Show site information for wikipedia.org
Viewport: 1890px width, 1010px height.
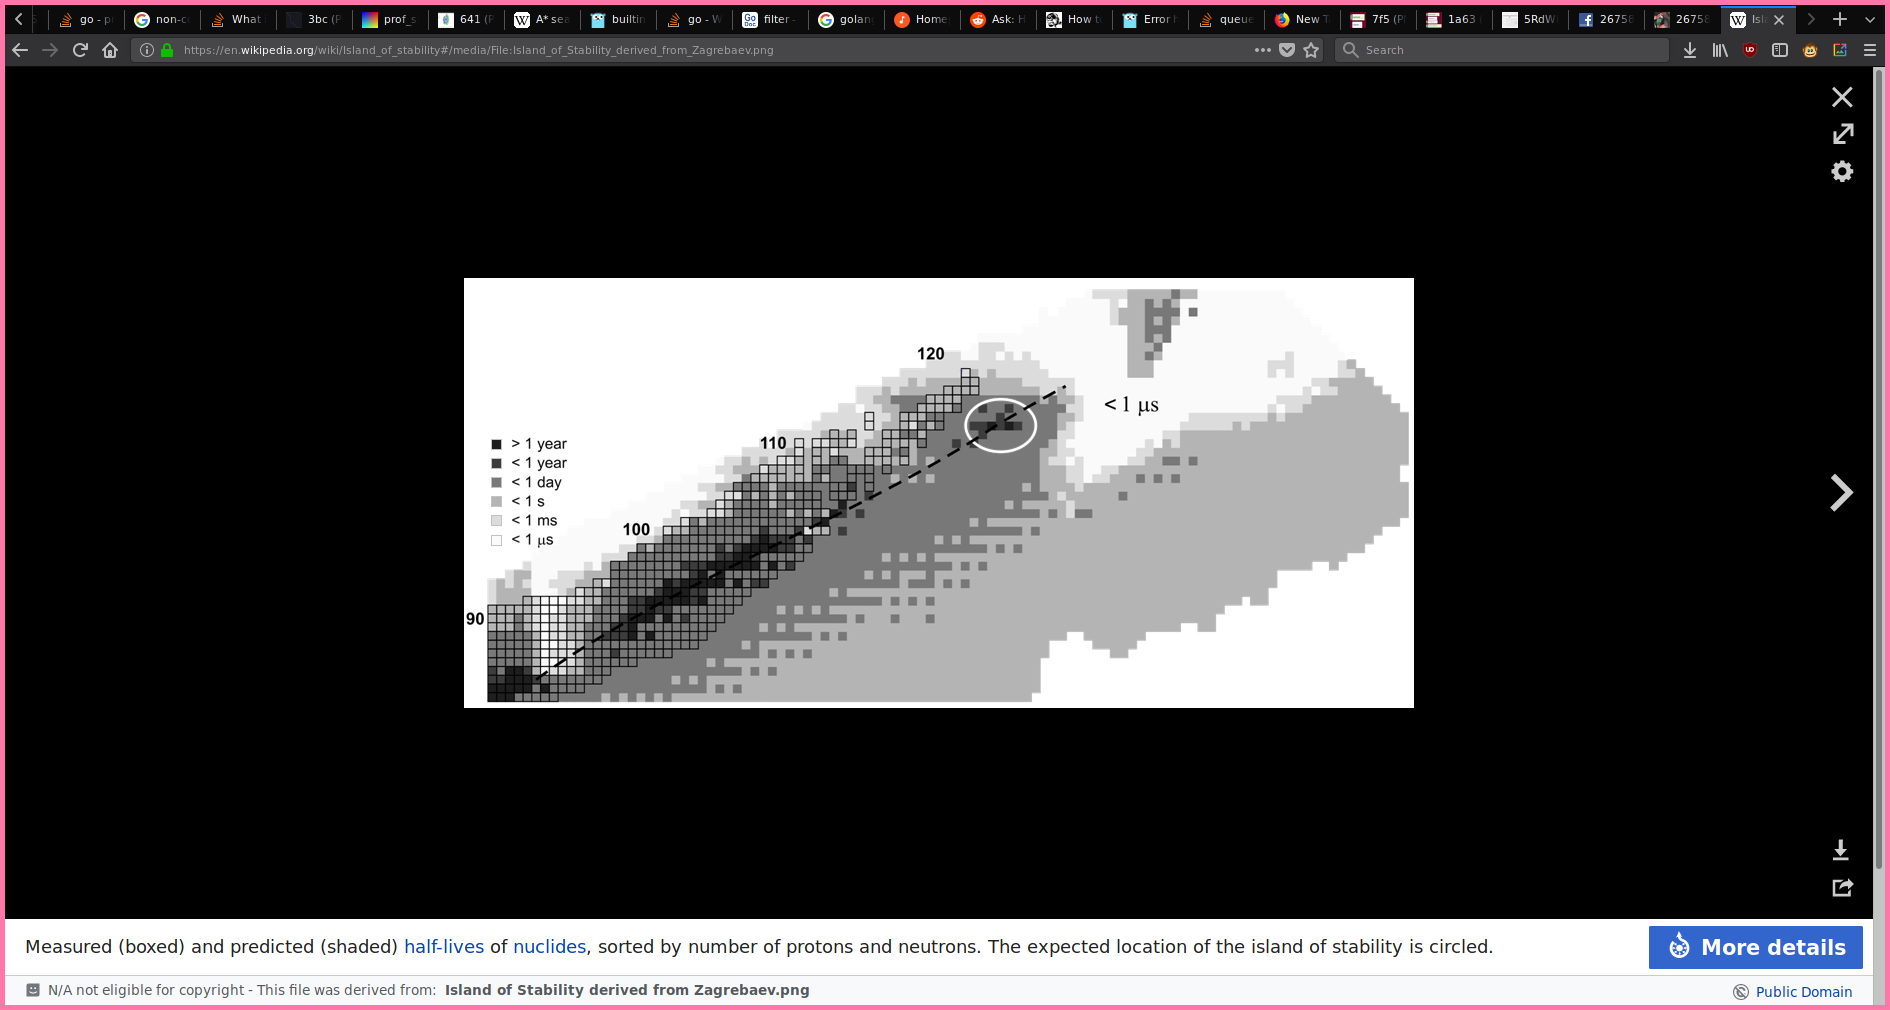(147, 50)
